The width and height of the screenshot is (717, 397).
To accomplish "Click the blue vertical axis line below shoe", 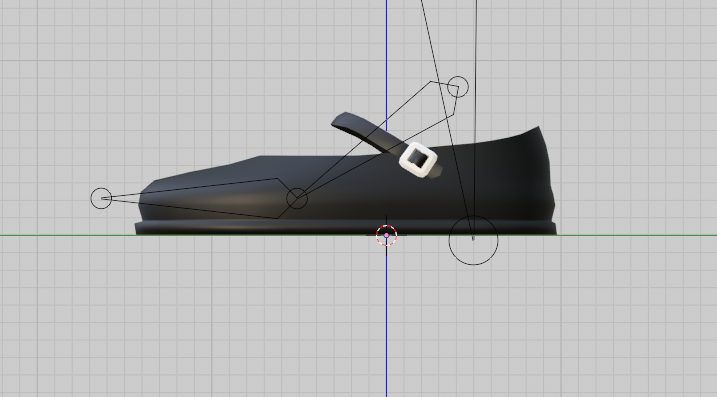I will click(386, 320).
